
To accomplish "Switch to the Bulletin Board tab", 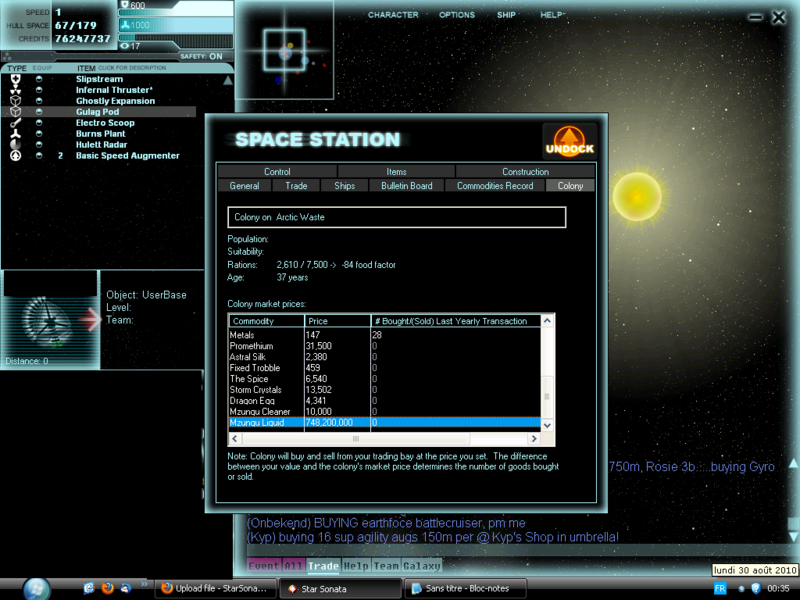I will pyautogui.click(x=406, y=186).
